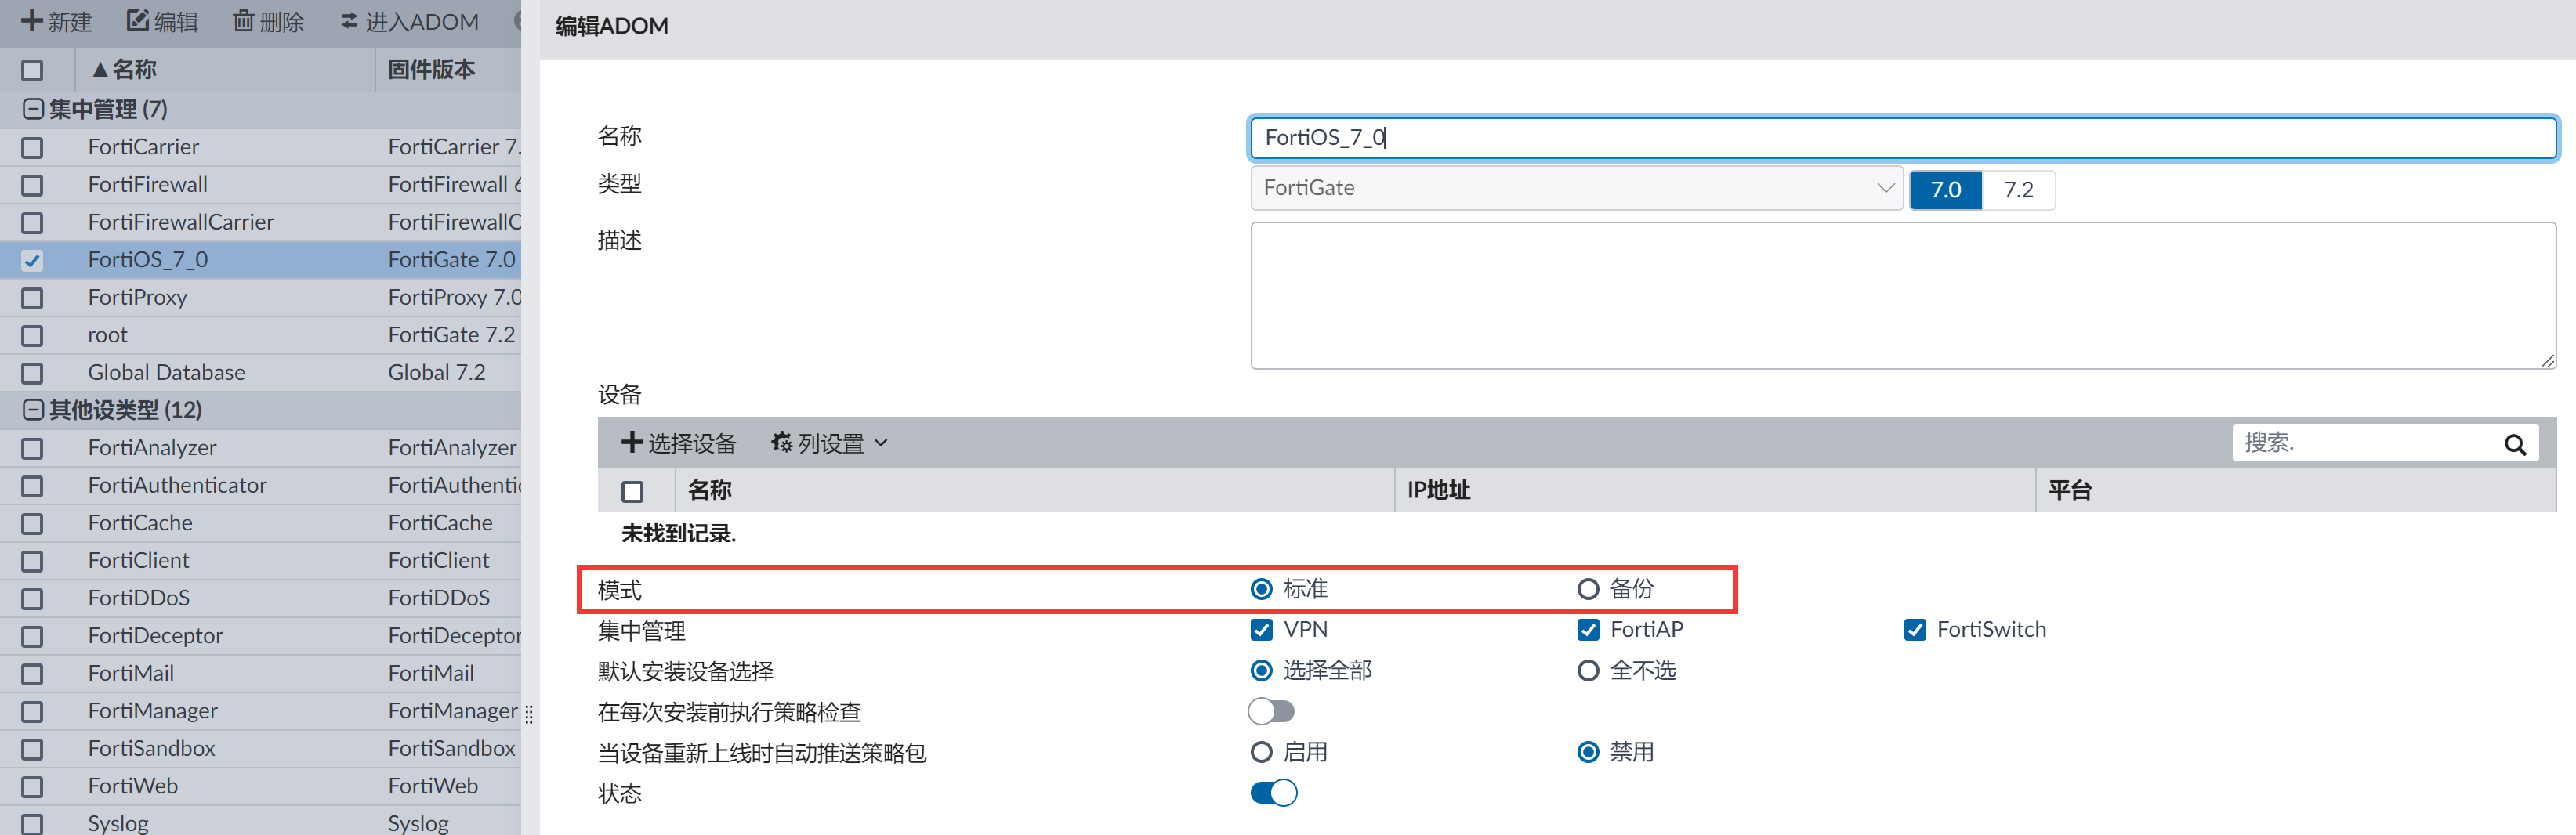
Task: Collapse the 其他设备类型 group
Action: point(33,410)
